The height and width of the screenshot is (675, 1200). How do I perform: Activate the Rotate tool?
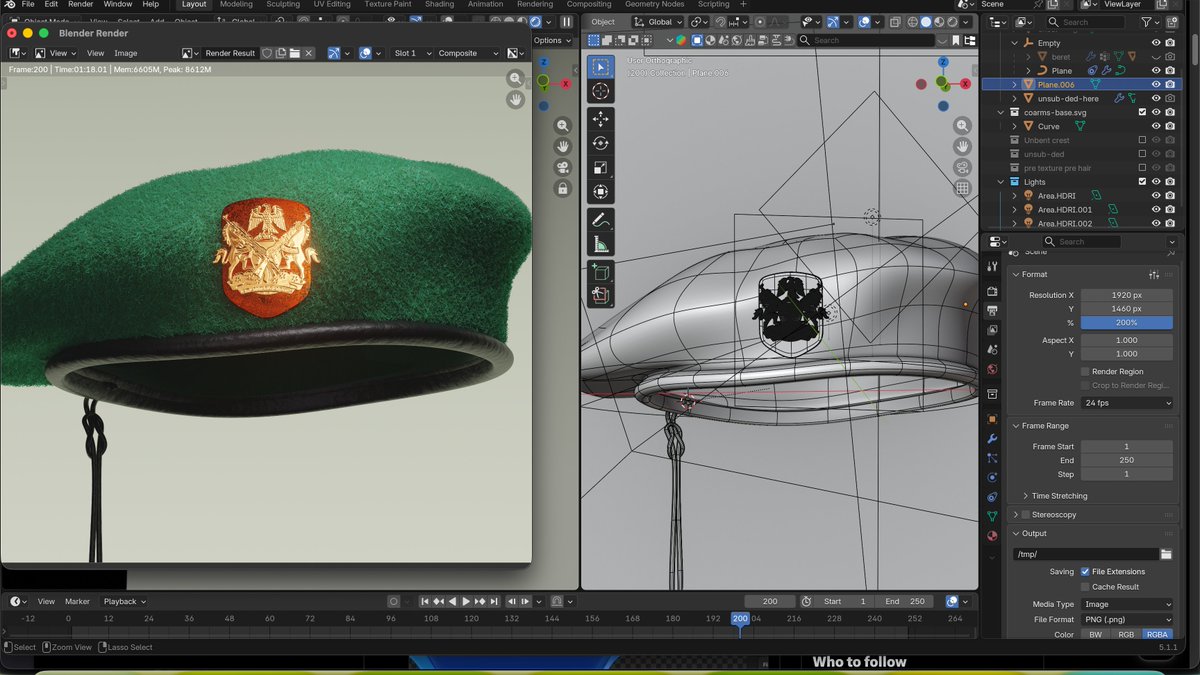tap(600, 143)
